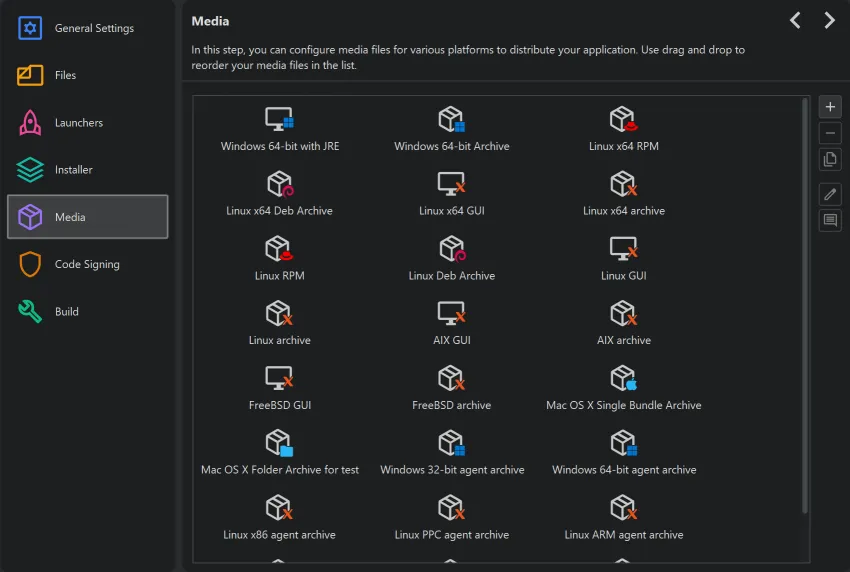Select AIX archive media icon
The height and width of the screenshot is (572, 850).
pos(623,313)
